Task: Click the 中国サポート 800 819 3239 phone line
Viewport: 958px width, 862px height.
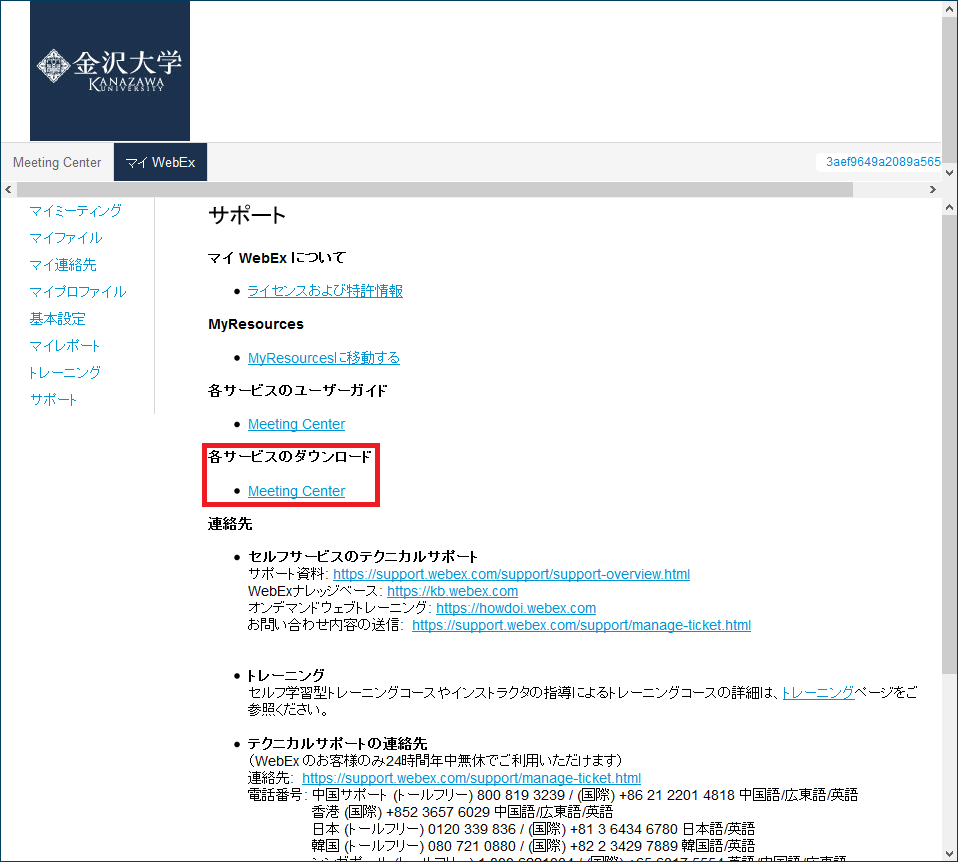Action: tap(585, 795)
